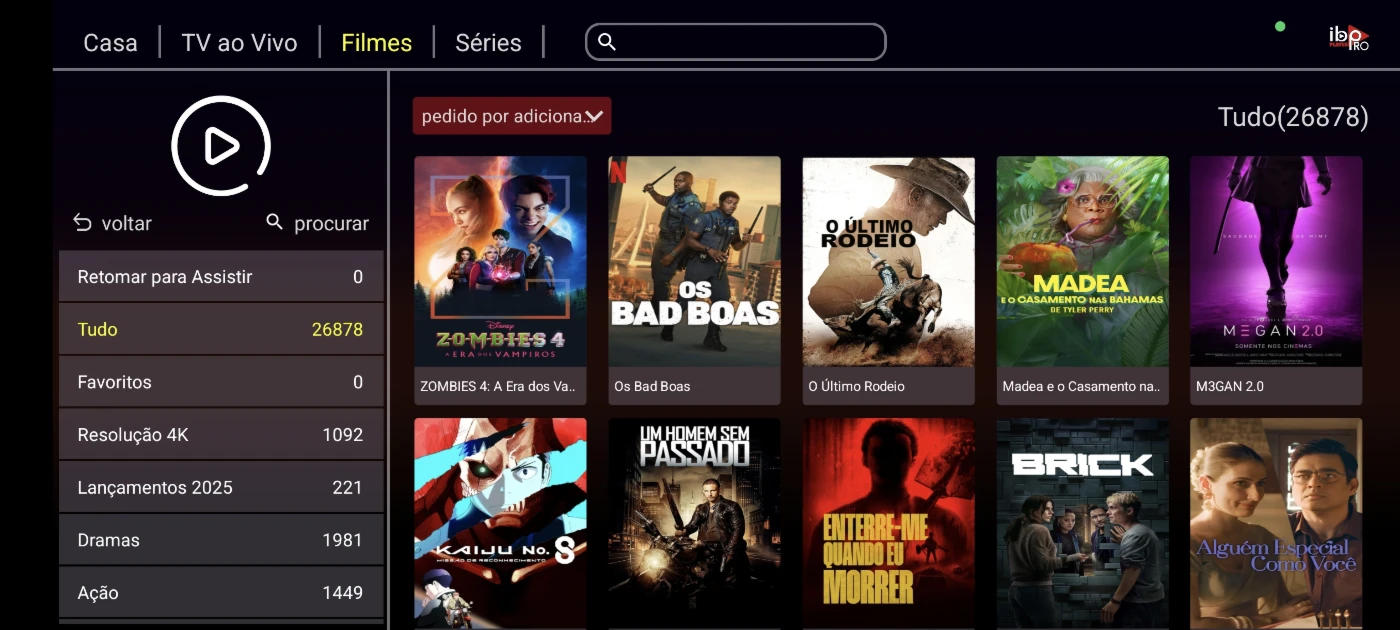The height and width of the screenshot is (630, 1400).
Task: Switch to the TV ao Vivo tab
Action: click(239, 43)
